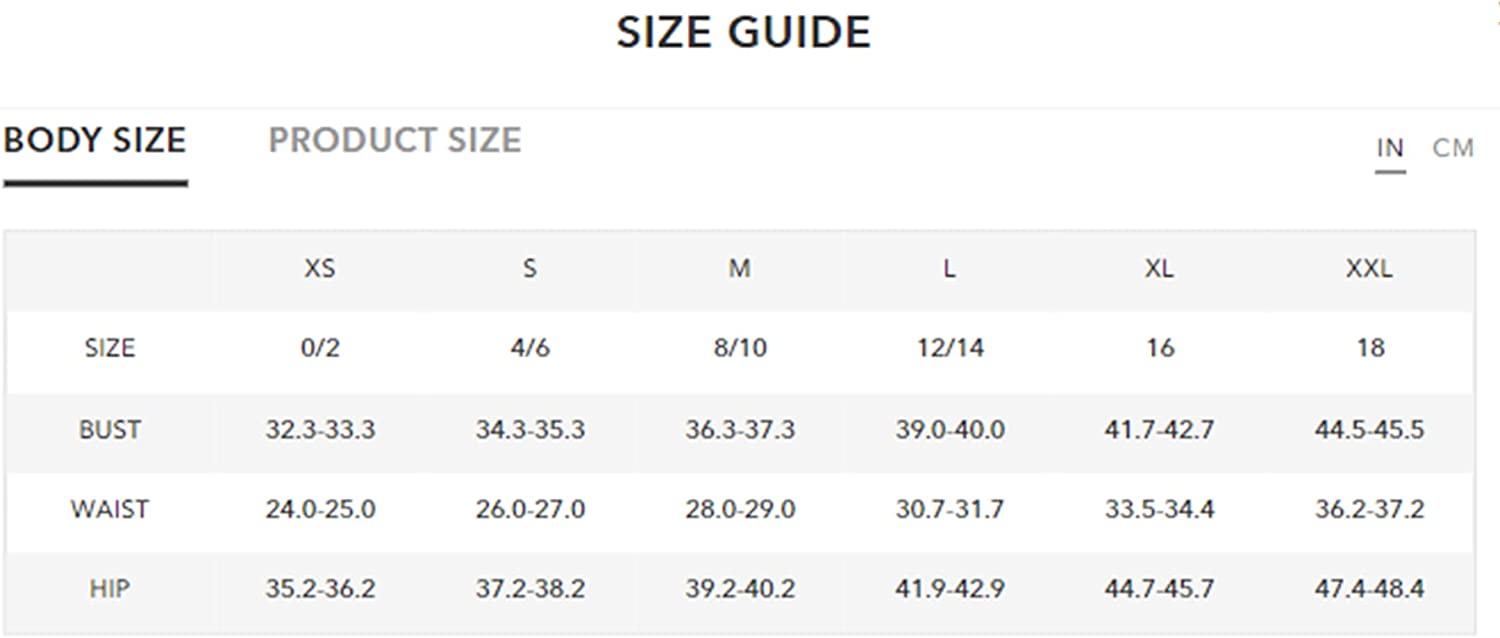Click bust value 32.3-33.3
This screenshot has width=1500, height=638.
[320, 430]
